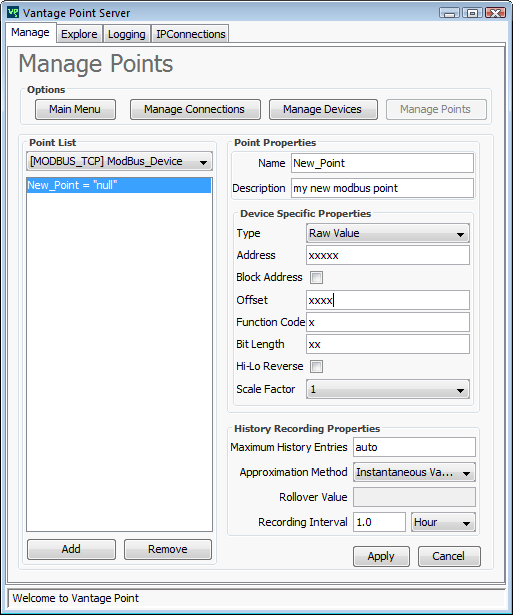The image size is (513, 615).
Task: Click the status bar text "Welcome to Vantage Point"
Action: click(75, 598)
